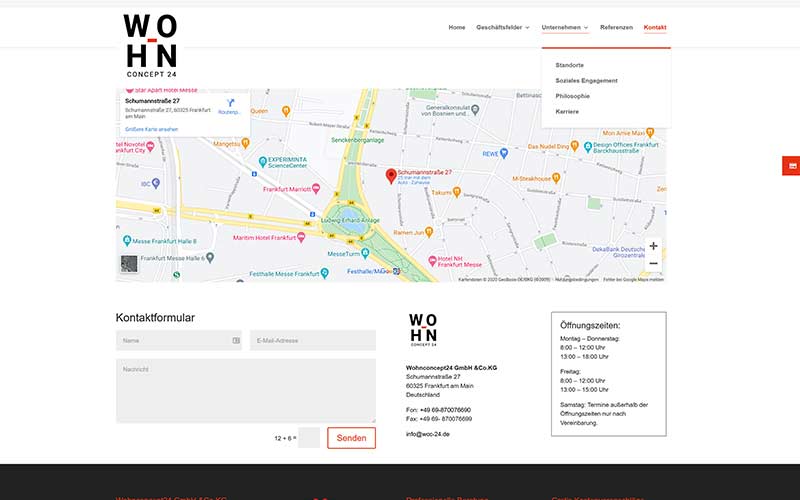Click the Wohnconcept24 GmbH &Co.KG company name

[451, 367]
